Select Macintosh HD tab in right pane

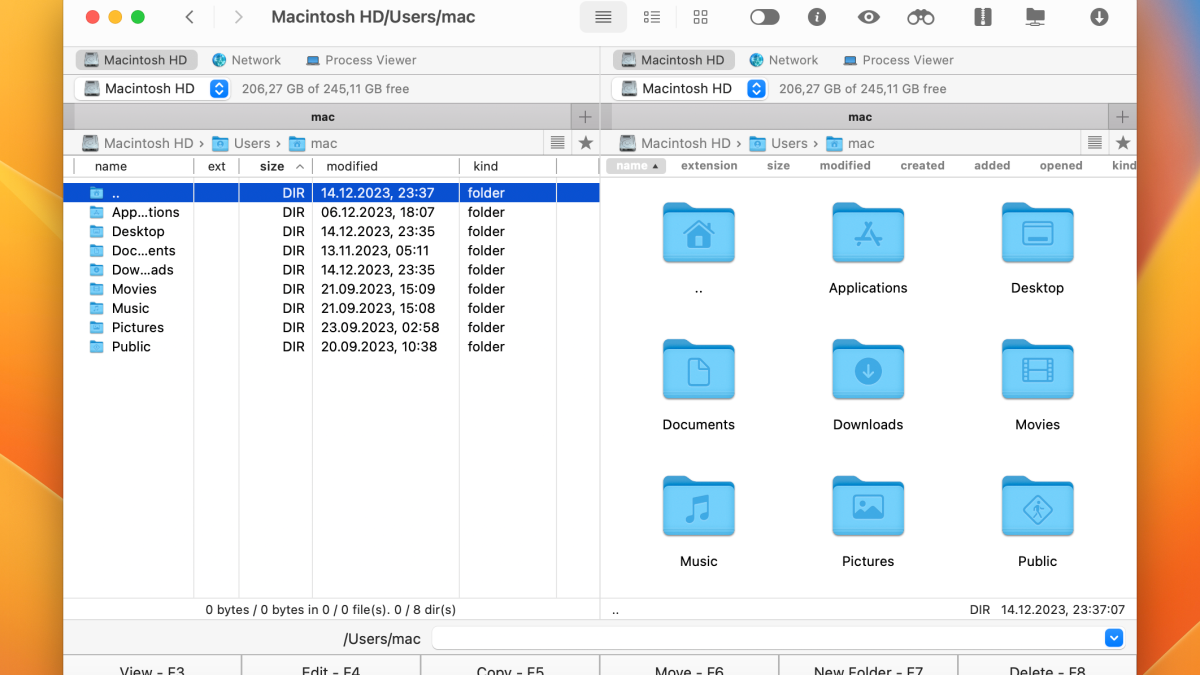click(x=673, y=60)
